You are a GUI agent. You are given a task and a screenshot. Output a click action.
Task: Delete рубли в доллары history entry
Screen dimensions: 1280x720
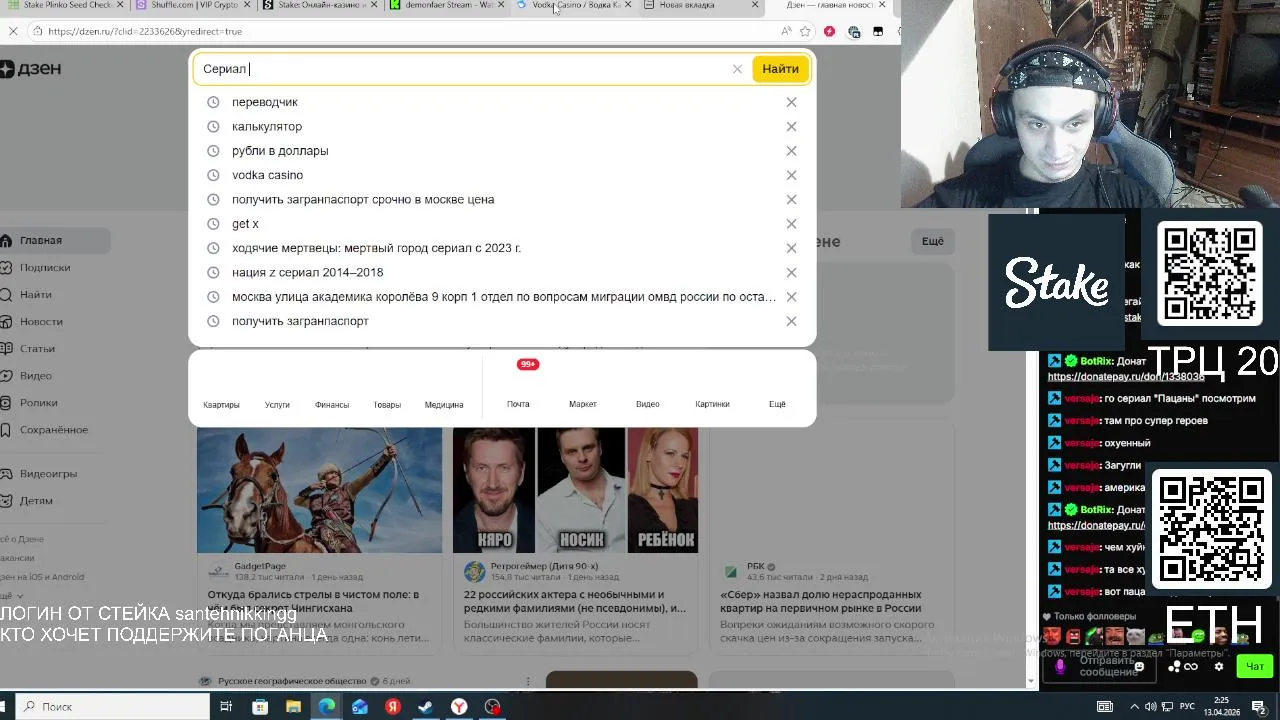click(x=791, y=151)
